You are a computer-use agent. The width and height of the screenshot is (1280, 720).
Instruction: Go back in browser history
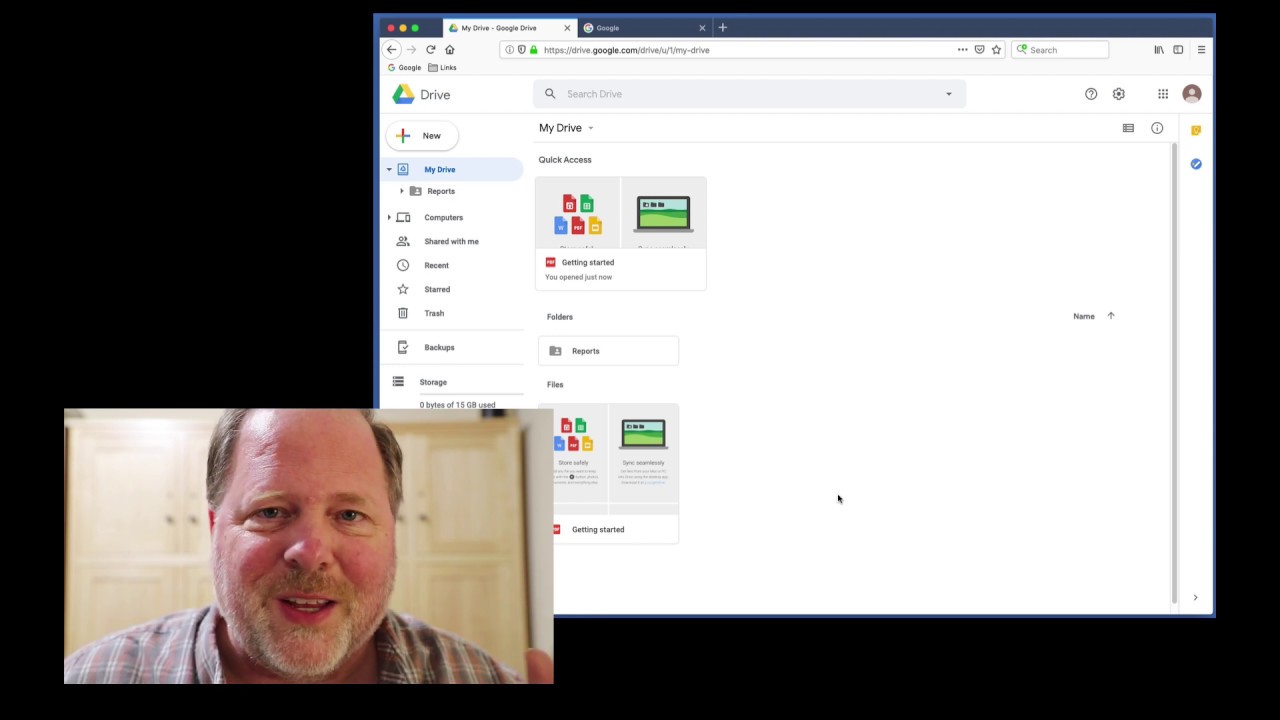[392, 50]
